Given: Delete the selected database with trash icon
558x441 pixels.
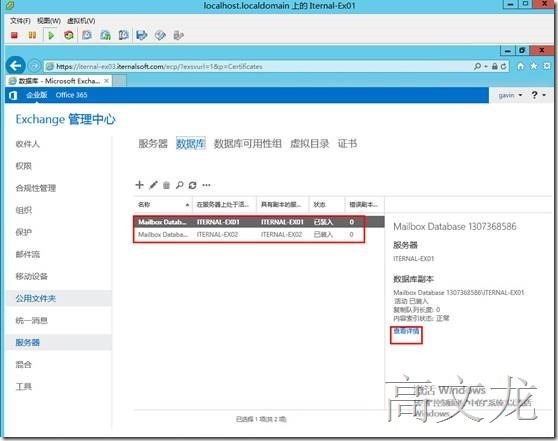Looking at the screenshot, I should 166,185.
